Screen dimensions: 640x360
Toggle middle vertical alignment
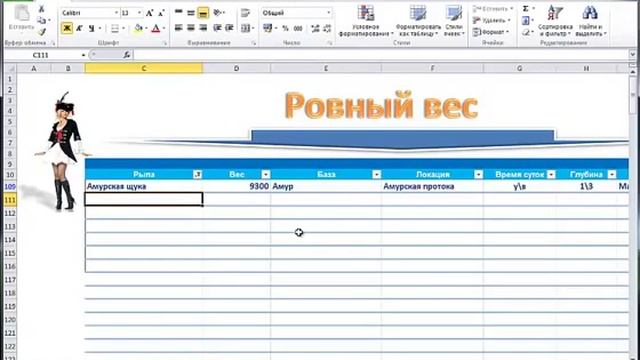click(191, 13)
